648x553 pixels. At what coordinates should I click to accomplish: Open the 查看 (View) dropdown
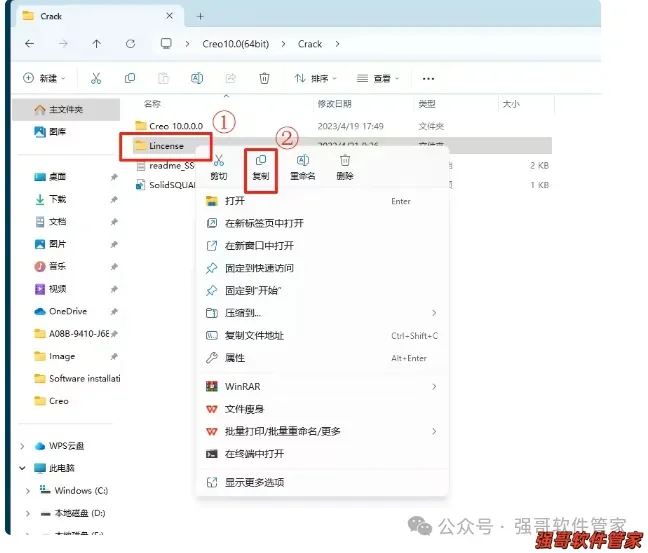[378, 78]
